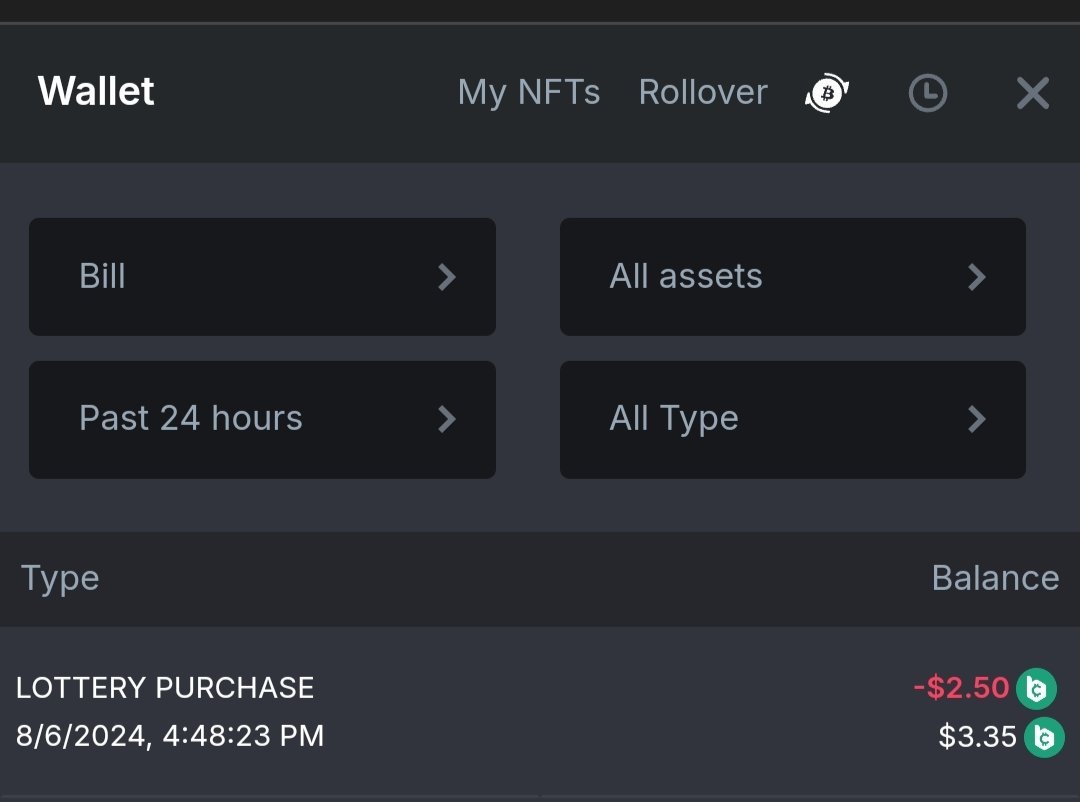Screen dimensions: 1080x802
Task: Close the Wallet panel with X
Action: (1032, 93)
